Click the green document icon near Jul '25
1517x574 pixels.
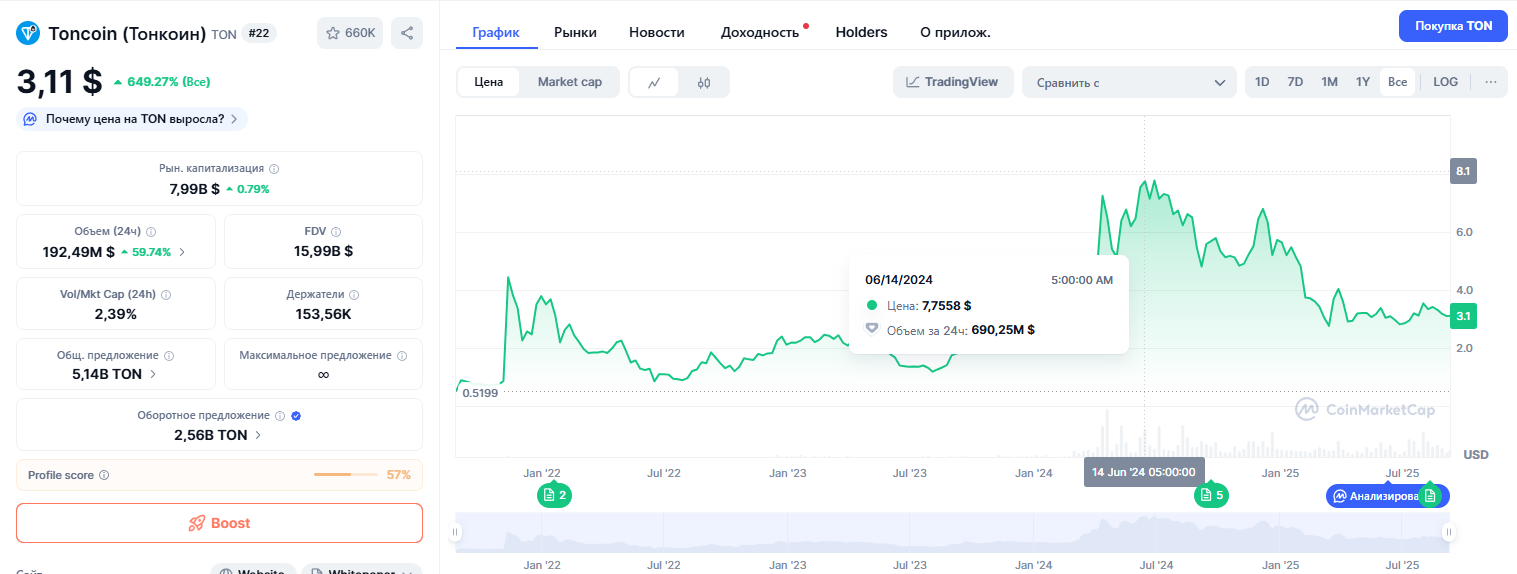[1430, 495]
